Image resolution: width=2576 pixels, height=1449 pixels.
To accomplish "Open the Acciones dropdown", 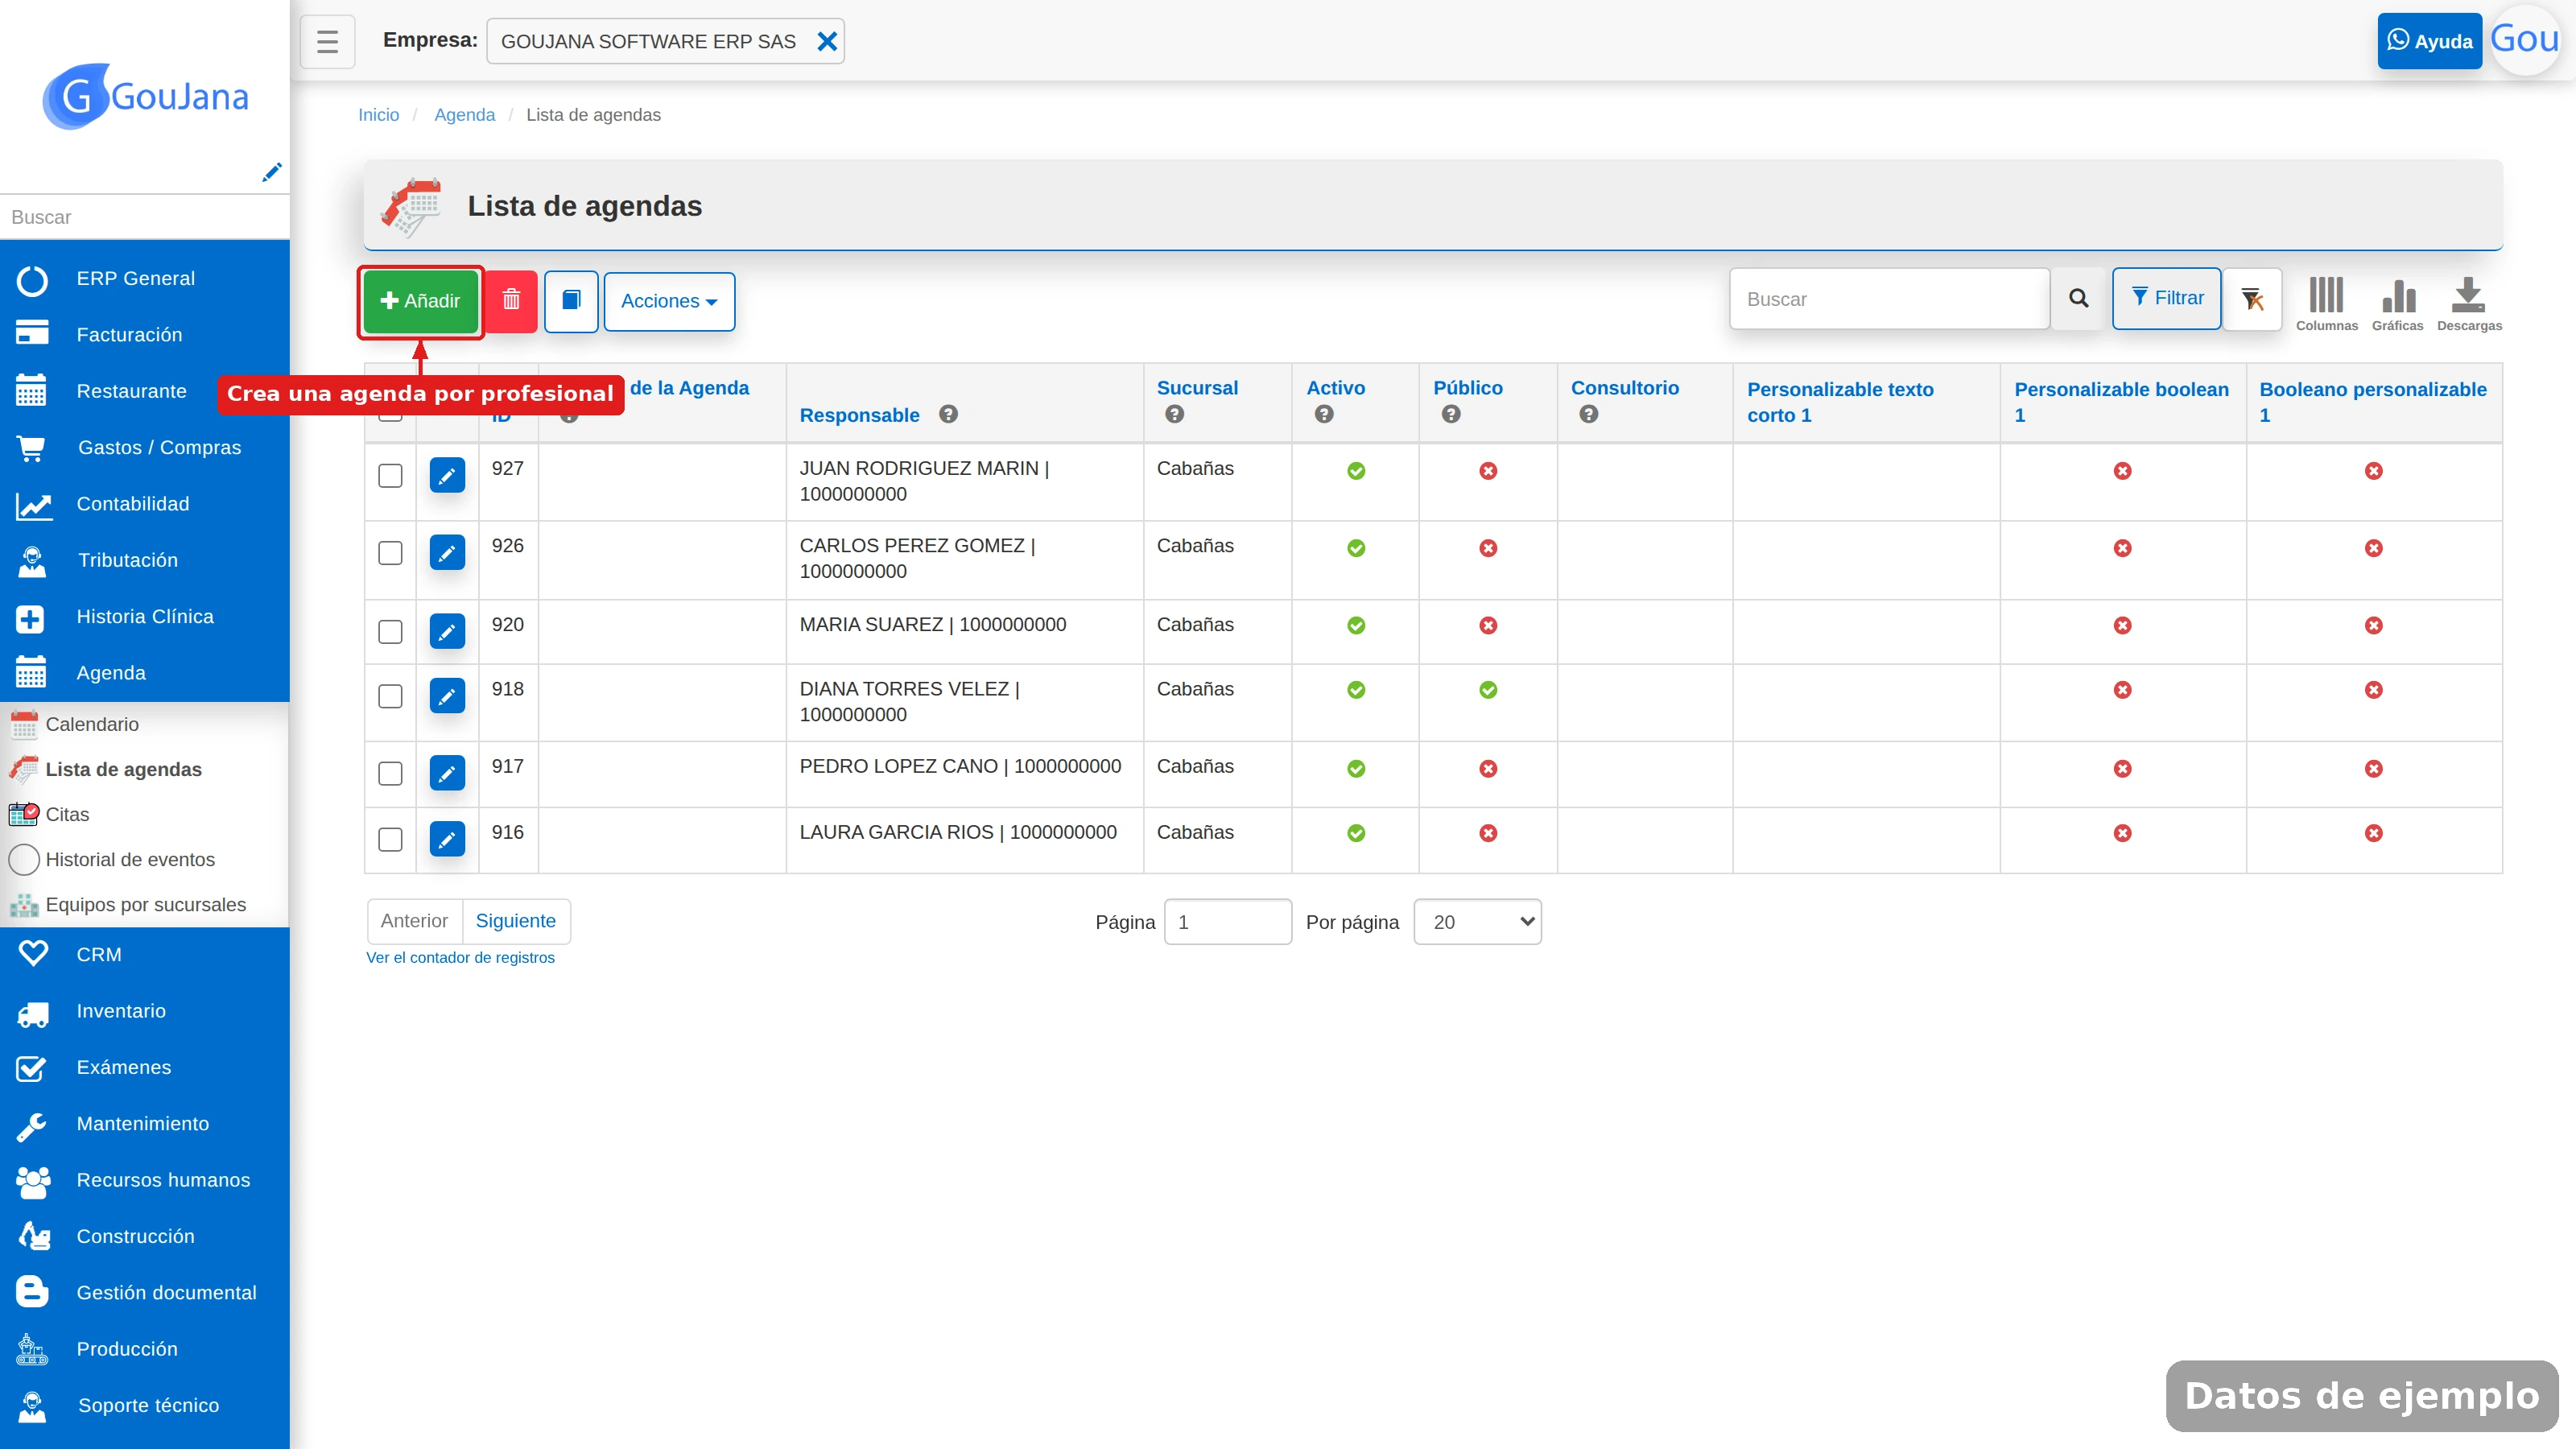I will [x=669, y=301].
